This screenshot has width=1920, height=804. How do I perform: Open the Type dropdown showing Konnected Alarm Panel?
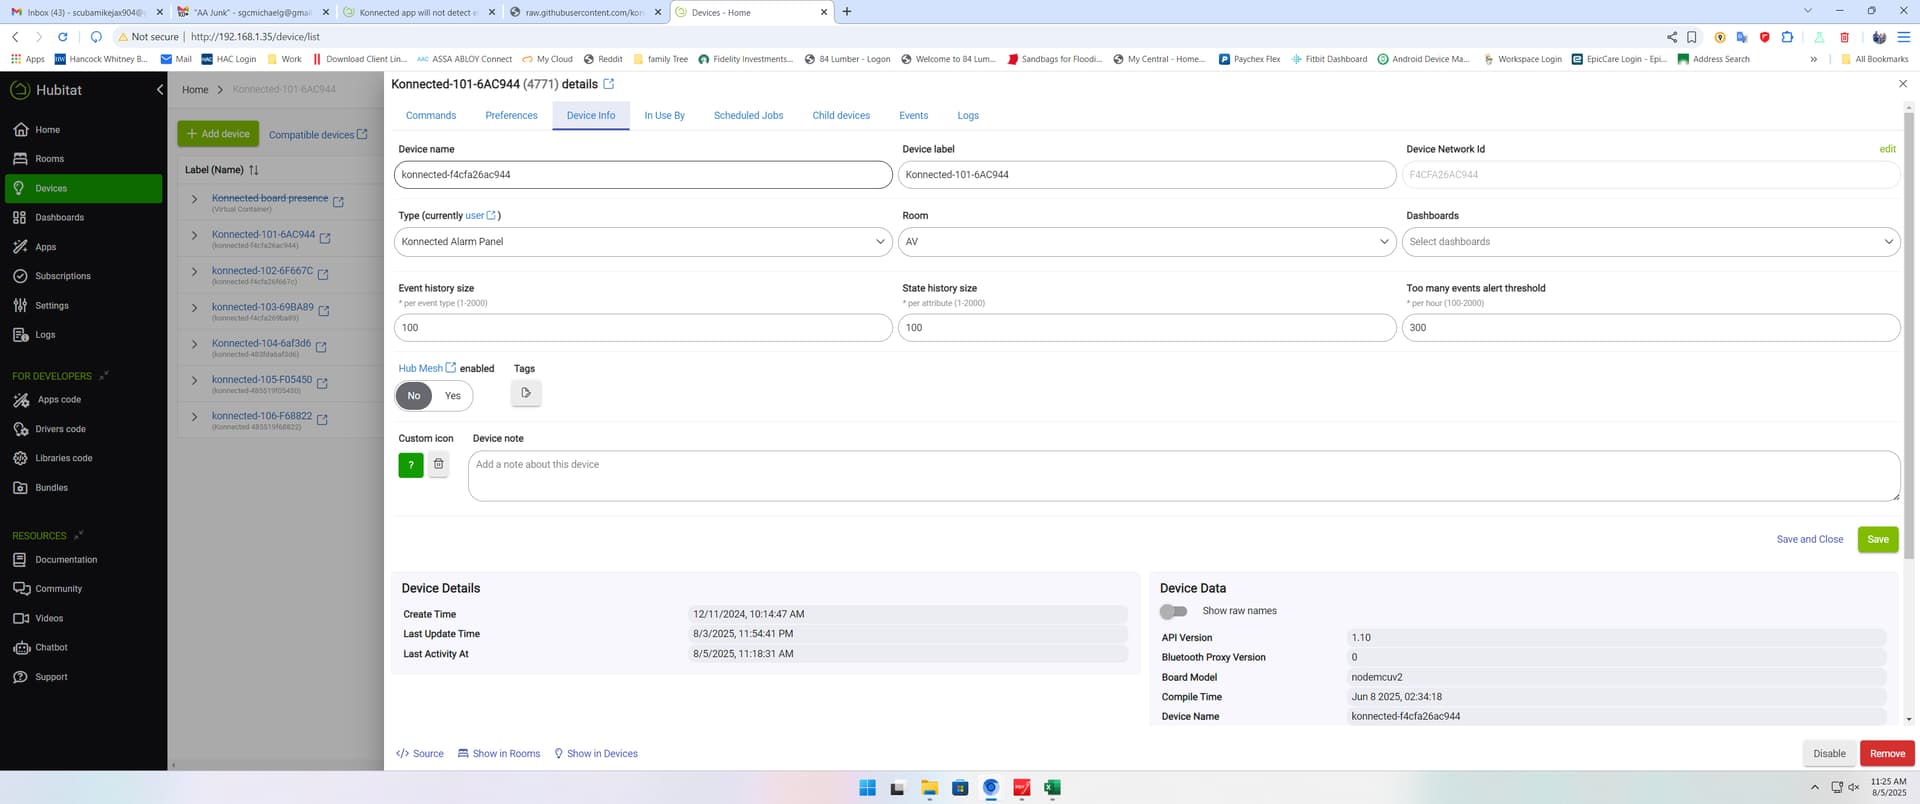[643, 242]
